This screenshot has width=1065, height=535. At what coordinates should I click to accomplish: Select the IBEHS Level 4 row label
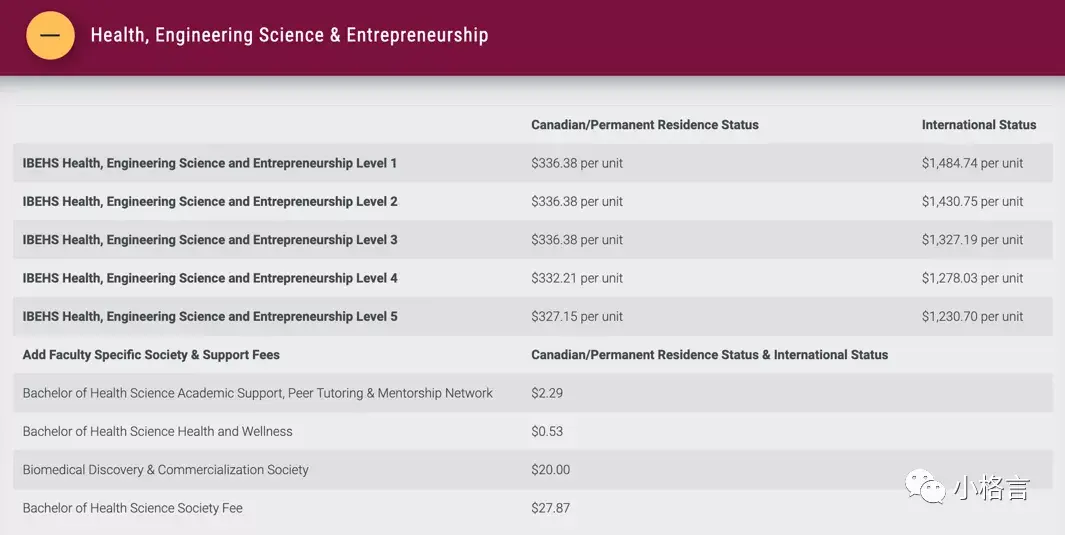pos(210,278)
